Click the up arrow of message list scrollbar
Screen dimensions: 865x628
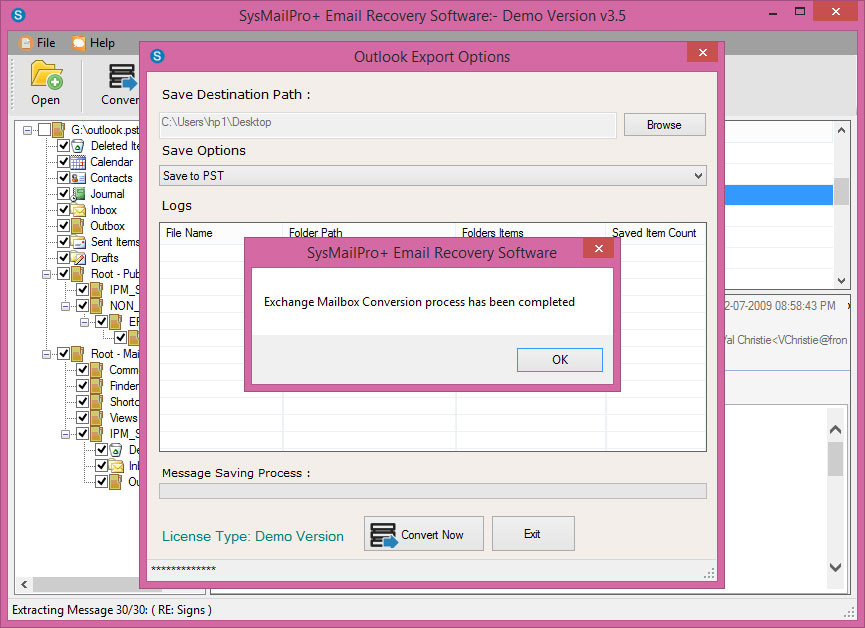click(841, 131)
